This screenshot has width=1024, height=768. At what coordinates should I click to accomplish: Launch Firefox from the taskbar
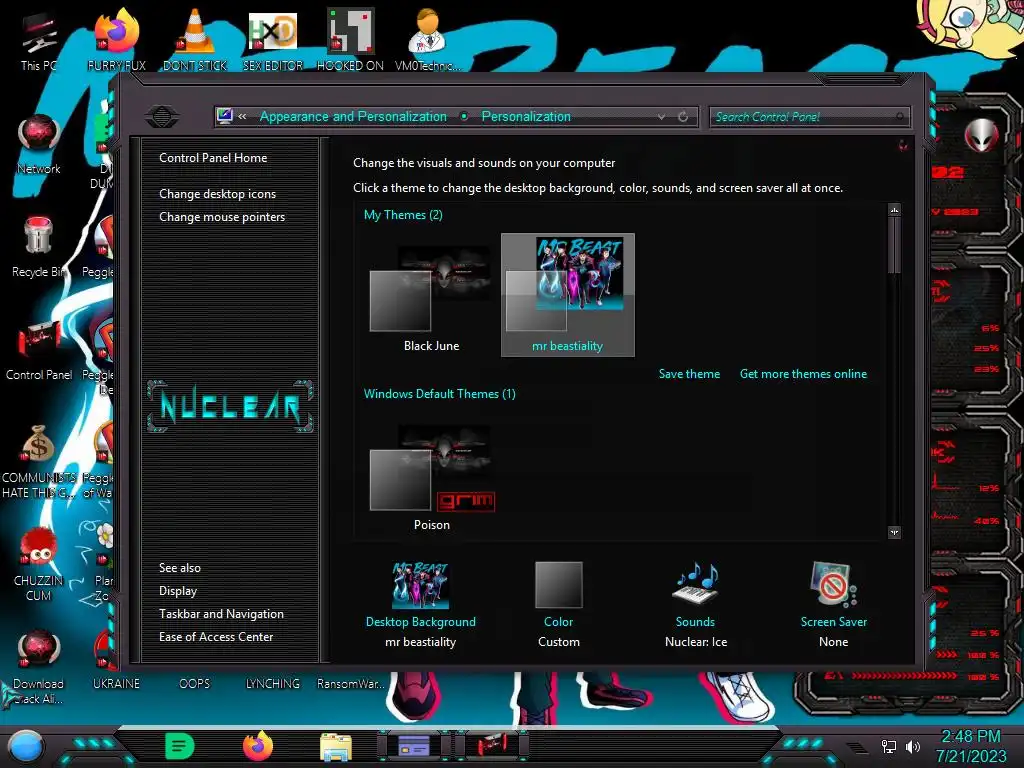pos(257,746)
